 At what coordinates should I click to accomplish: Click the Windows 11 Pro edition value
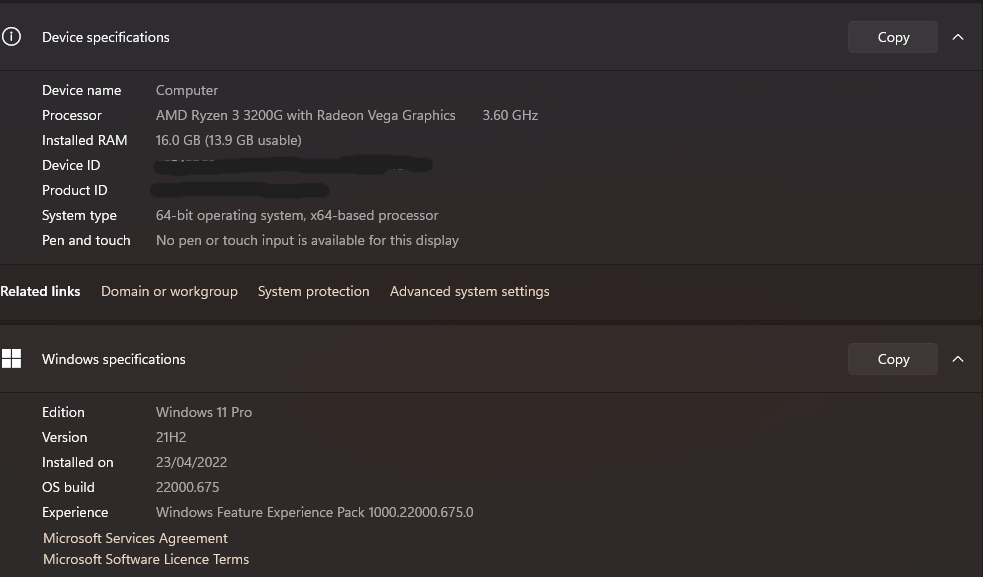(204, 412)
